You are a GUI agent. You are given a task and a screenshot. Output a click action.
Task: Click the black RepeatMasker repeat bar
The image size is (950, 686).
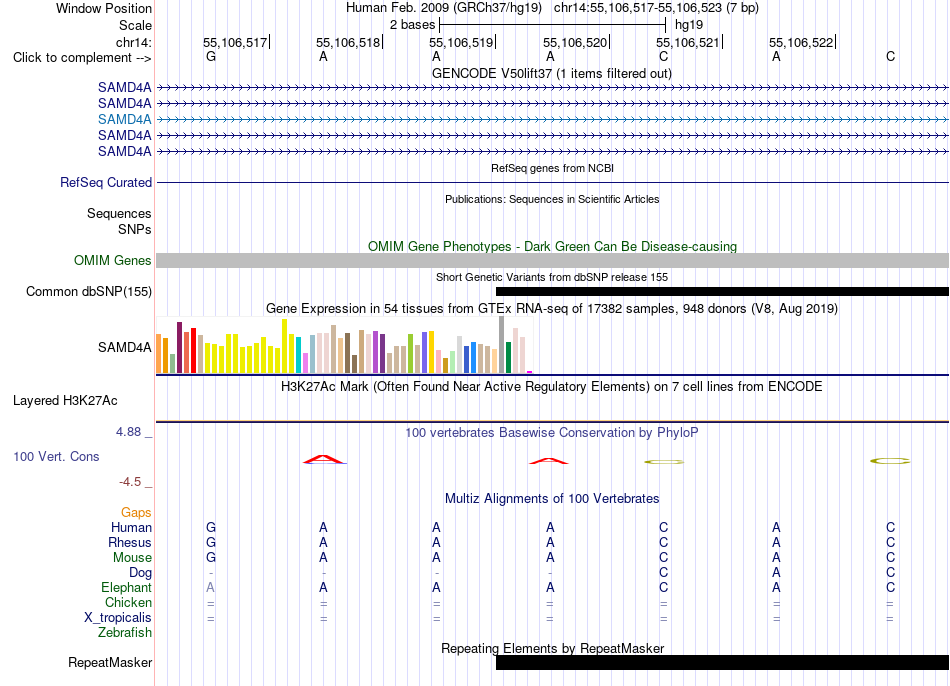click(722, 662)
